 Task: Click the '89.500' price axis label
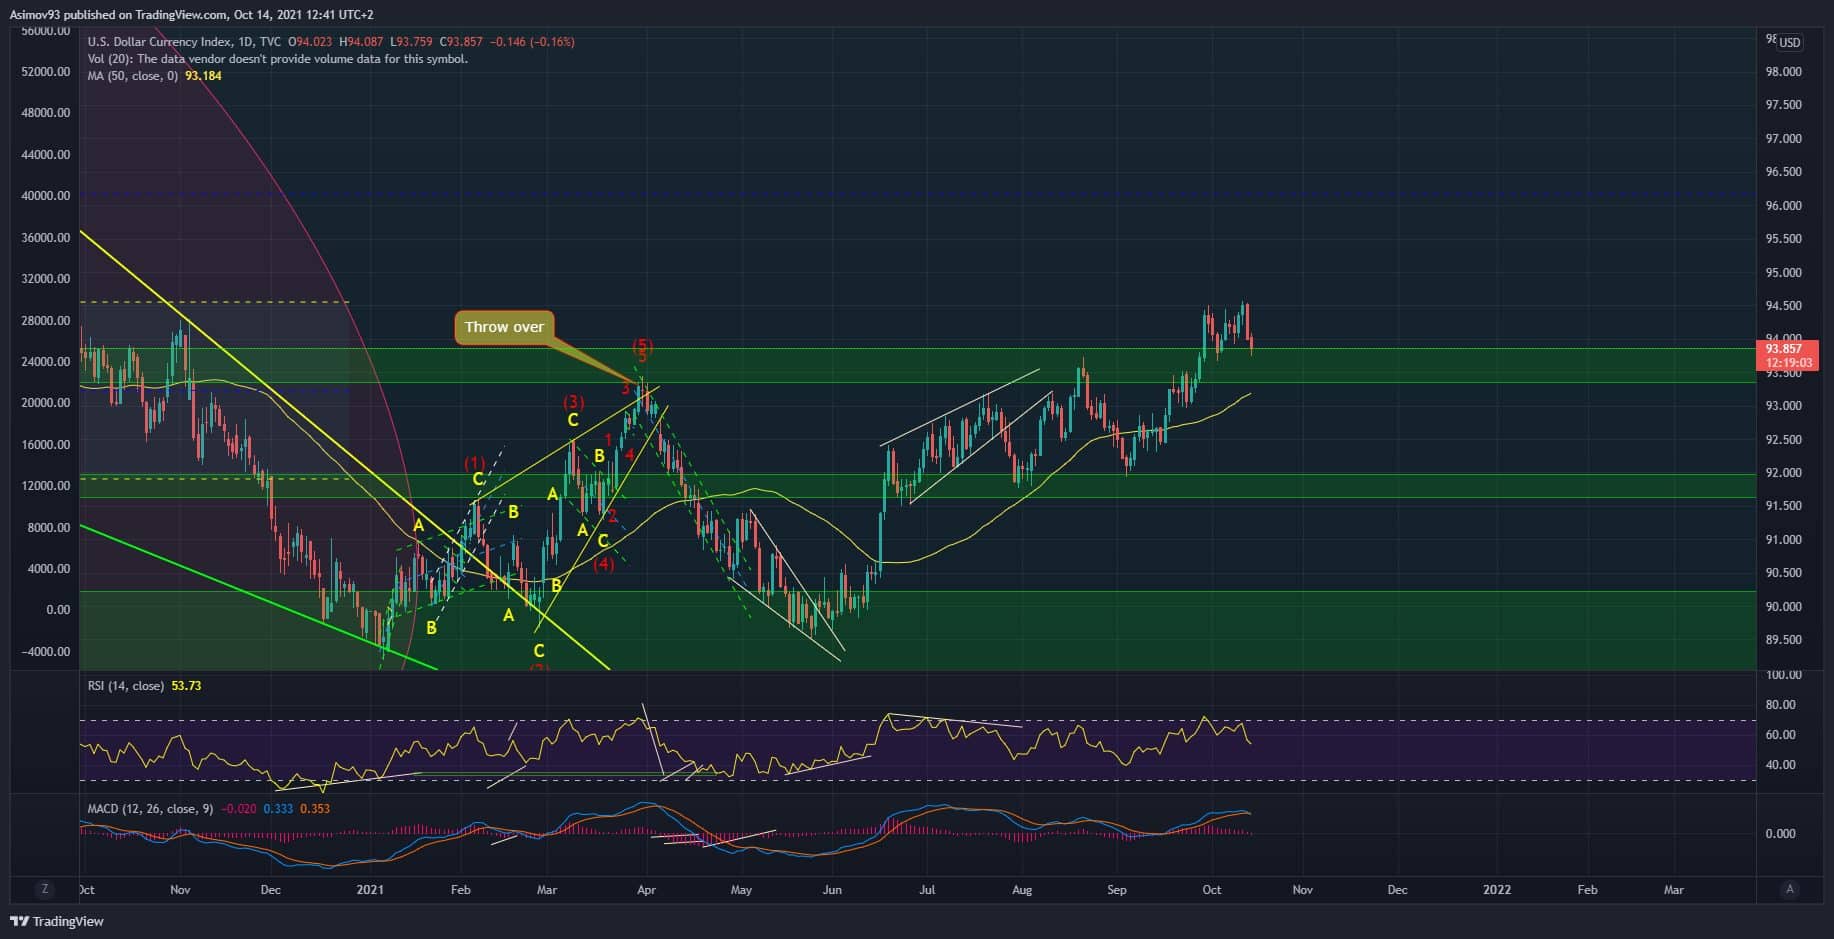pyautogui.click(x=1784, y=640)
